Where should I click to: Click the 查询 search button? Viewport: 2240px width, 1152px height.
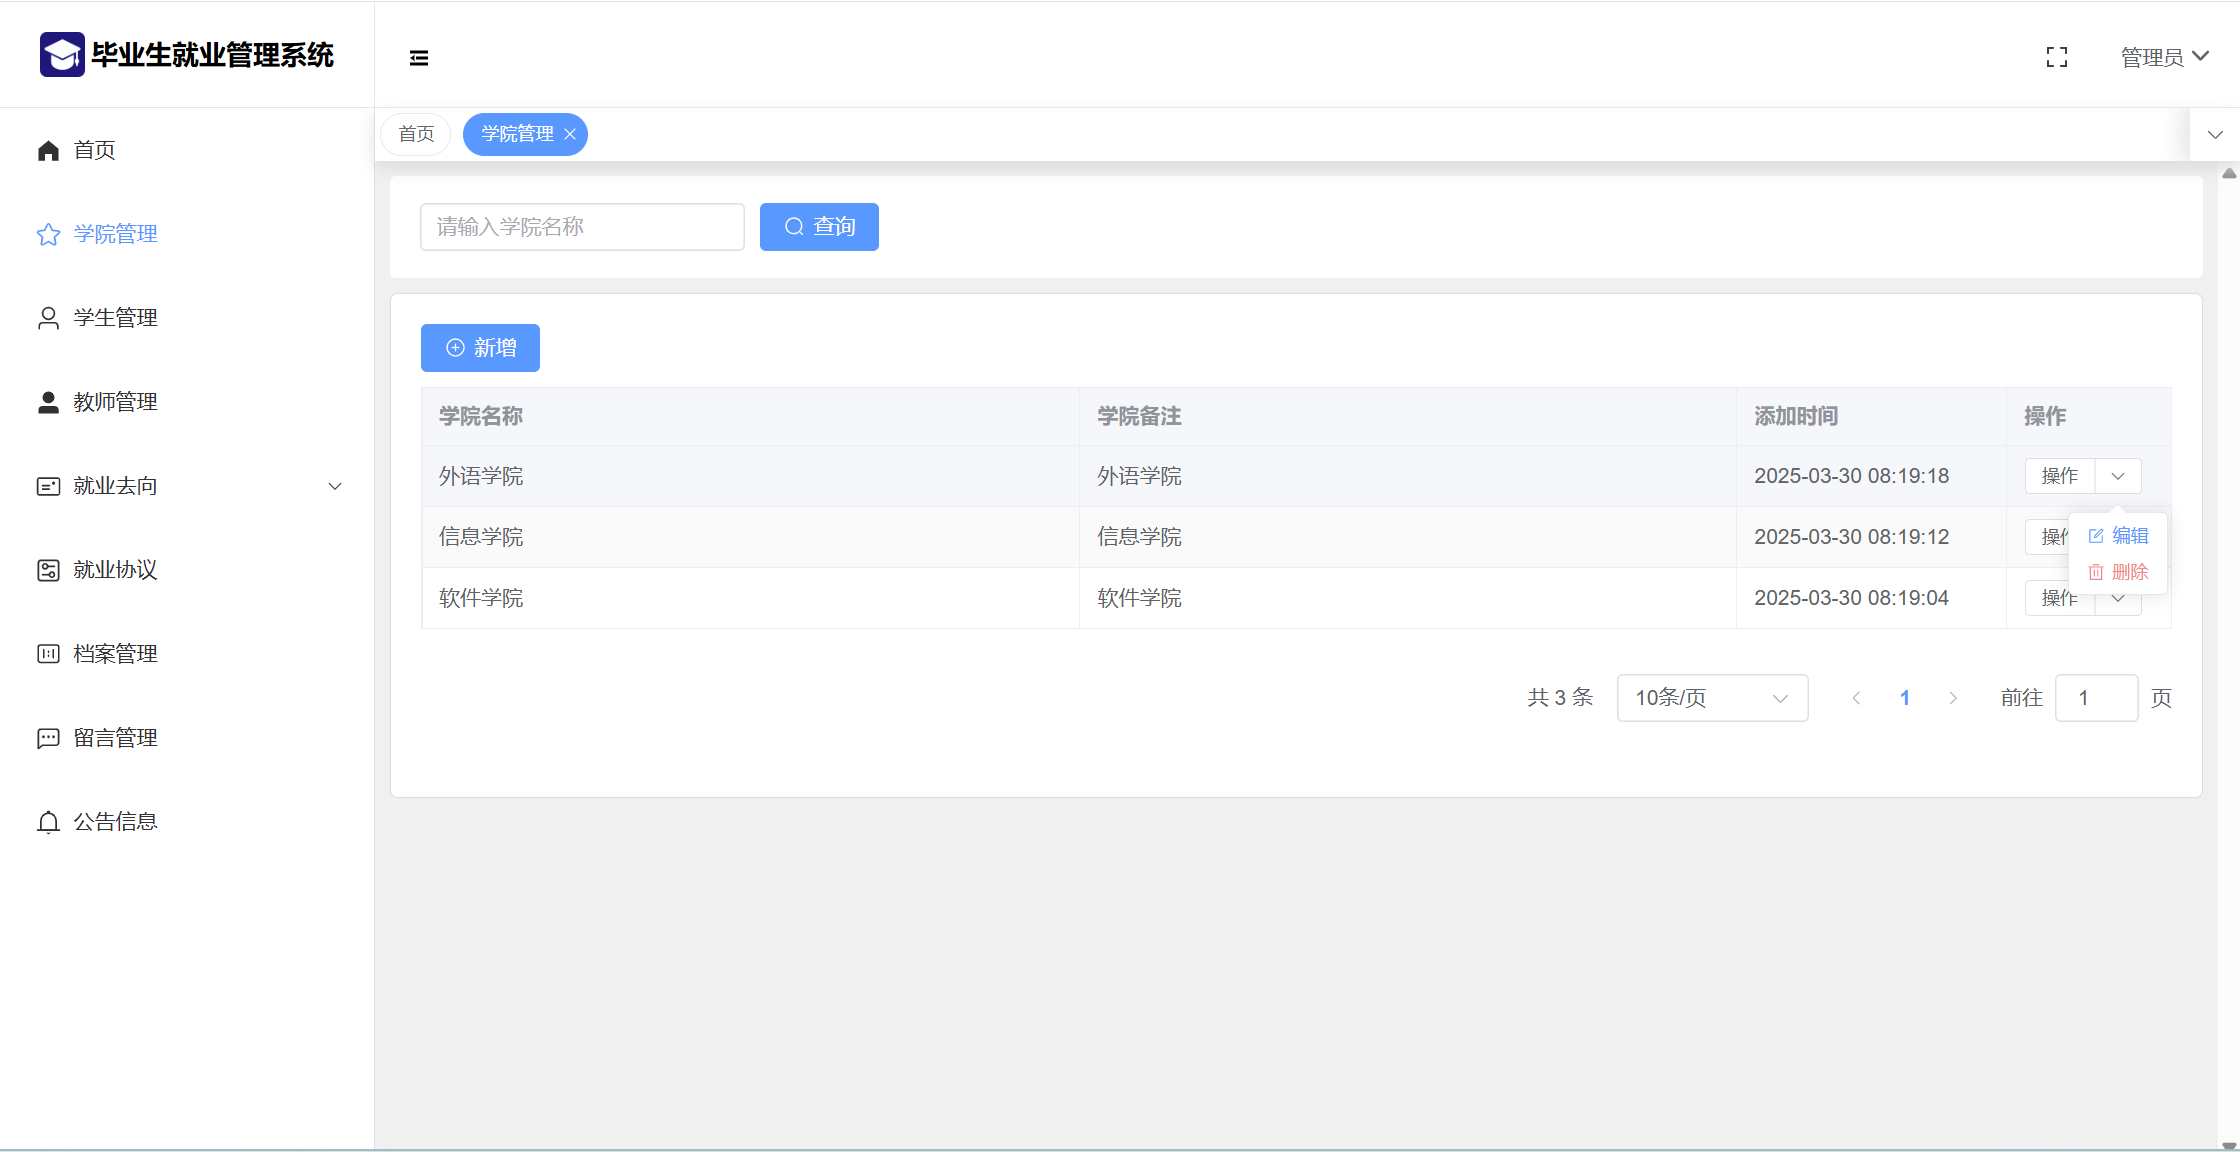819,227
